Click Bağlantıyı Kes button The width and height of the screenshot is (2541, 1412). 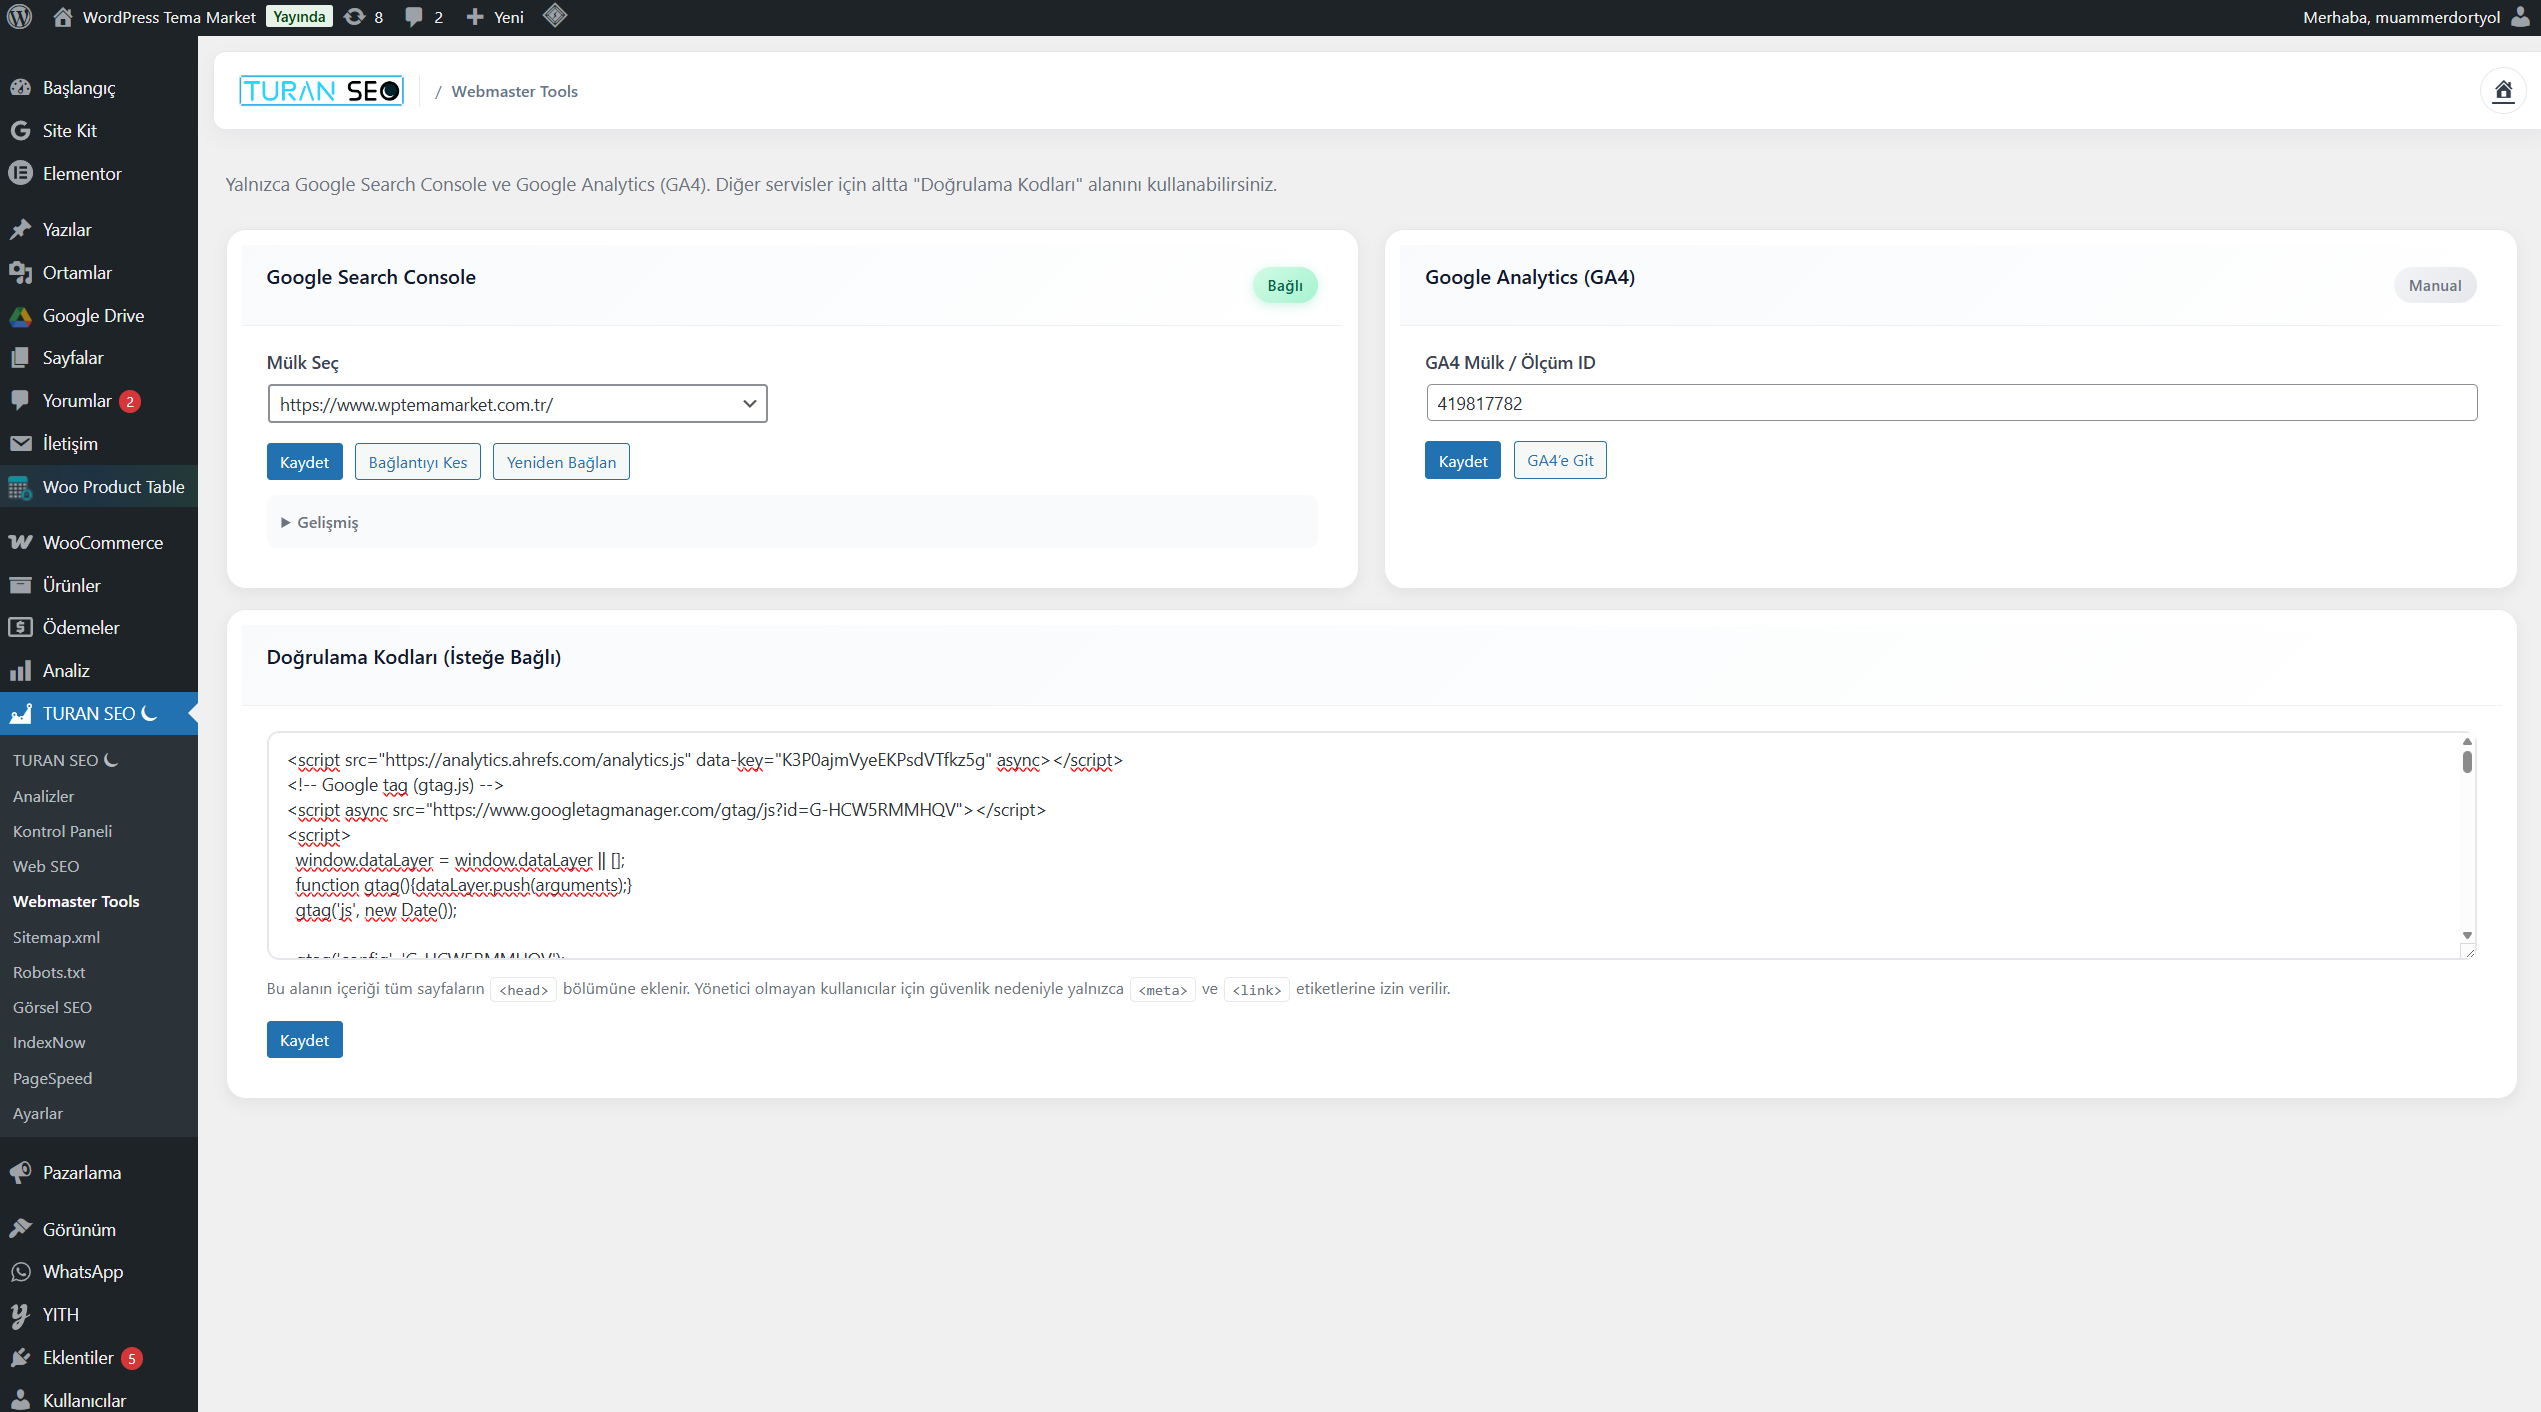(417, 462)
